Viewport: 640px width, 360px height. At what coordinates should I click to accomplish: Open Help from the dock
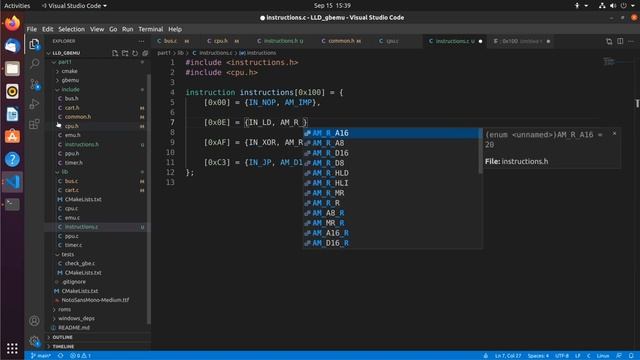[x=12, y=159]
